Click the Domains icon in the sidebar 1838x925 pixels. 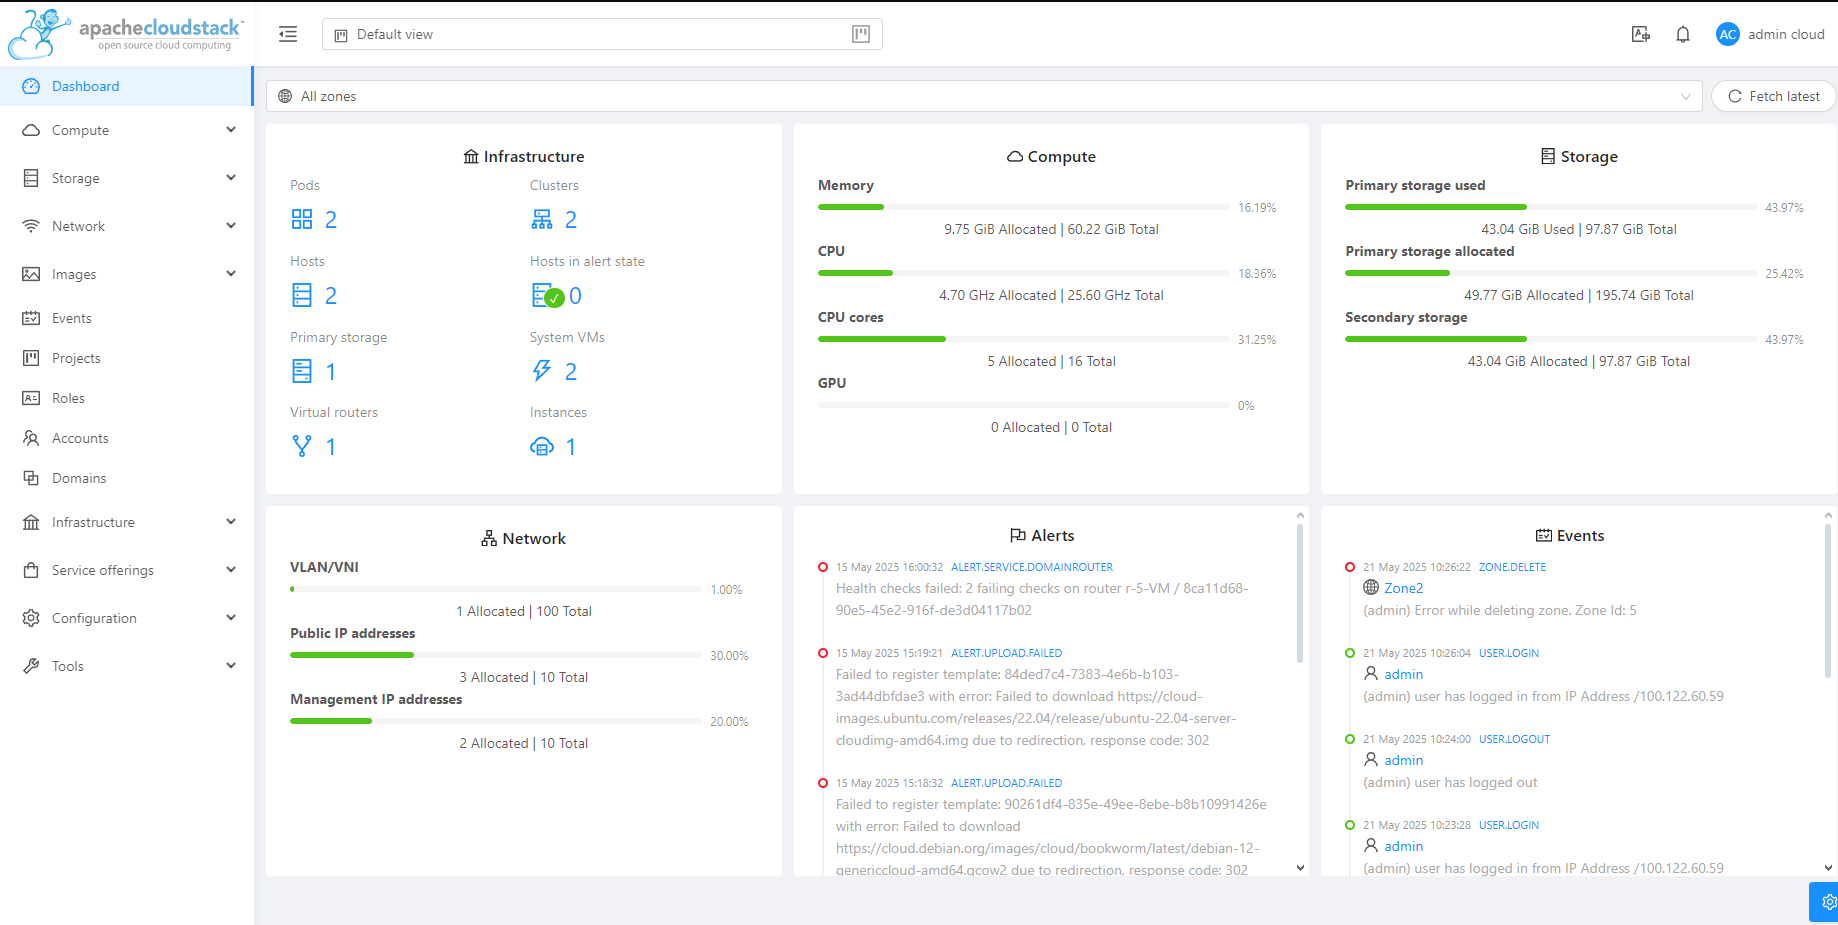coord(31,478)
